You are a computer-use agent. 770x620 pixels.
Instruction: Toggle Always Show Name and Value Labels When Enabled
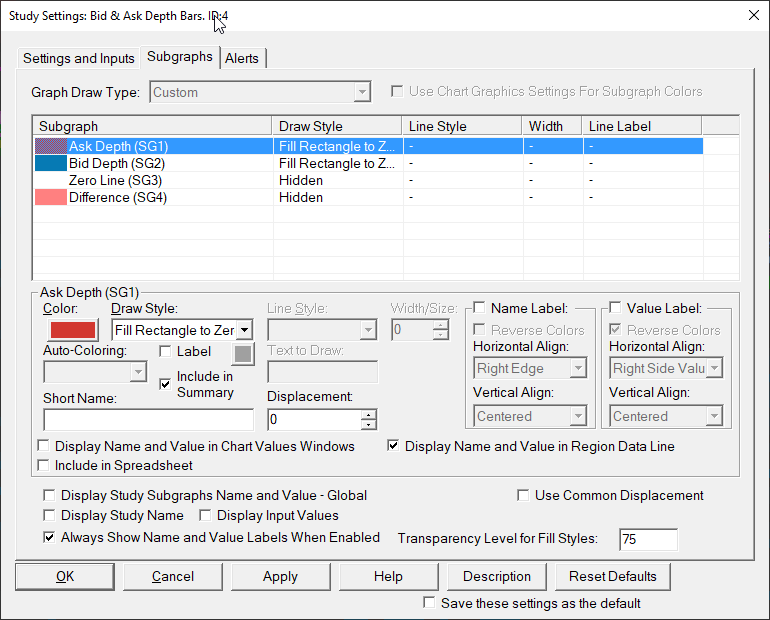[49, 537]
